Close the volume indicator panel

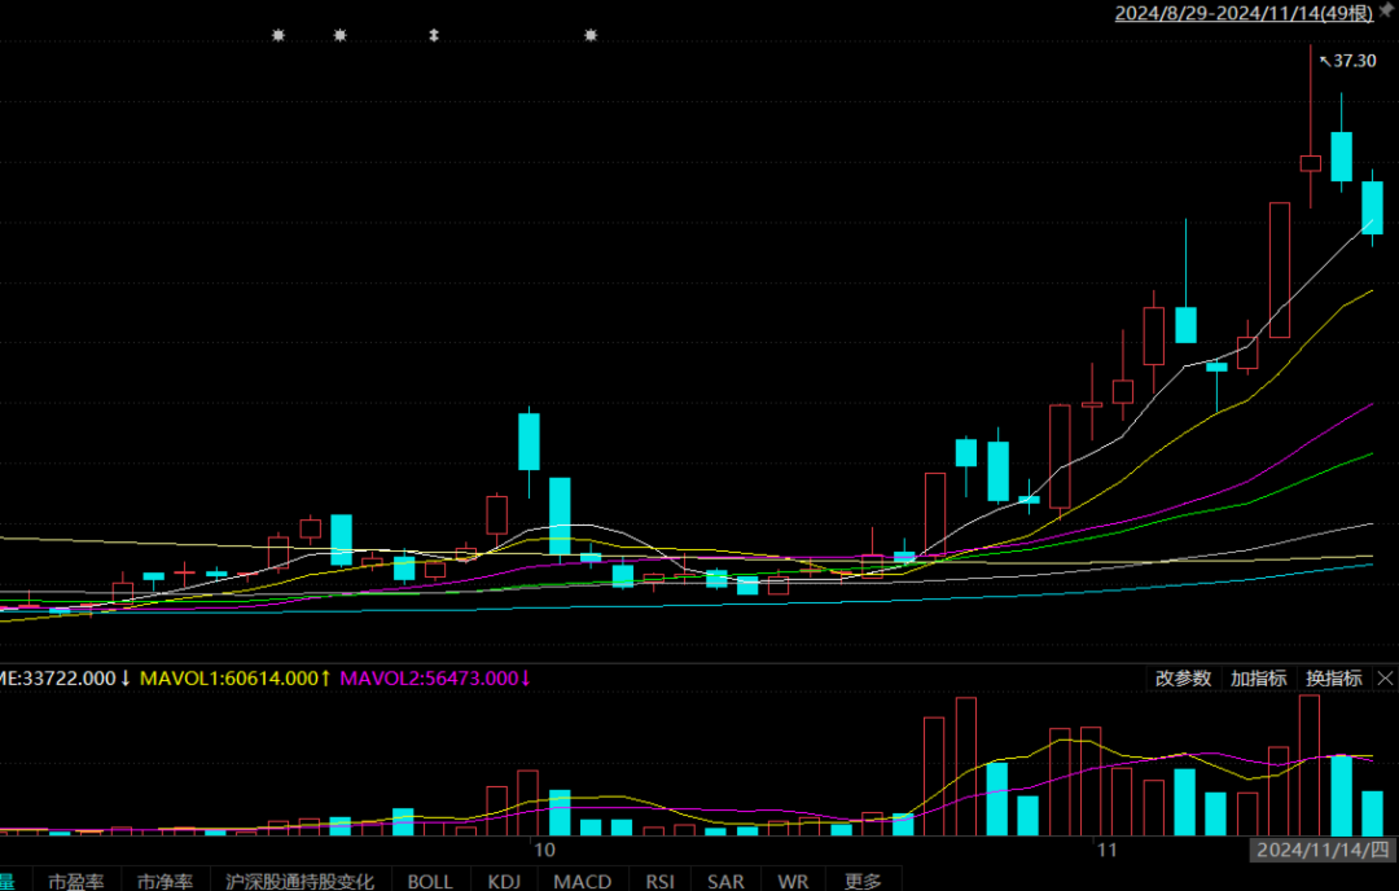click(x=1385, y=678)
